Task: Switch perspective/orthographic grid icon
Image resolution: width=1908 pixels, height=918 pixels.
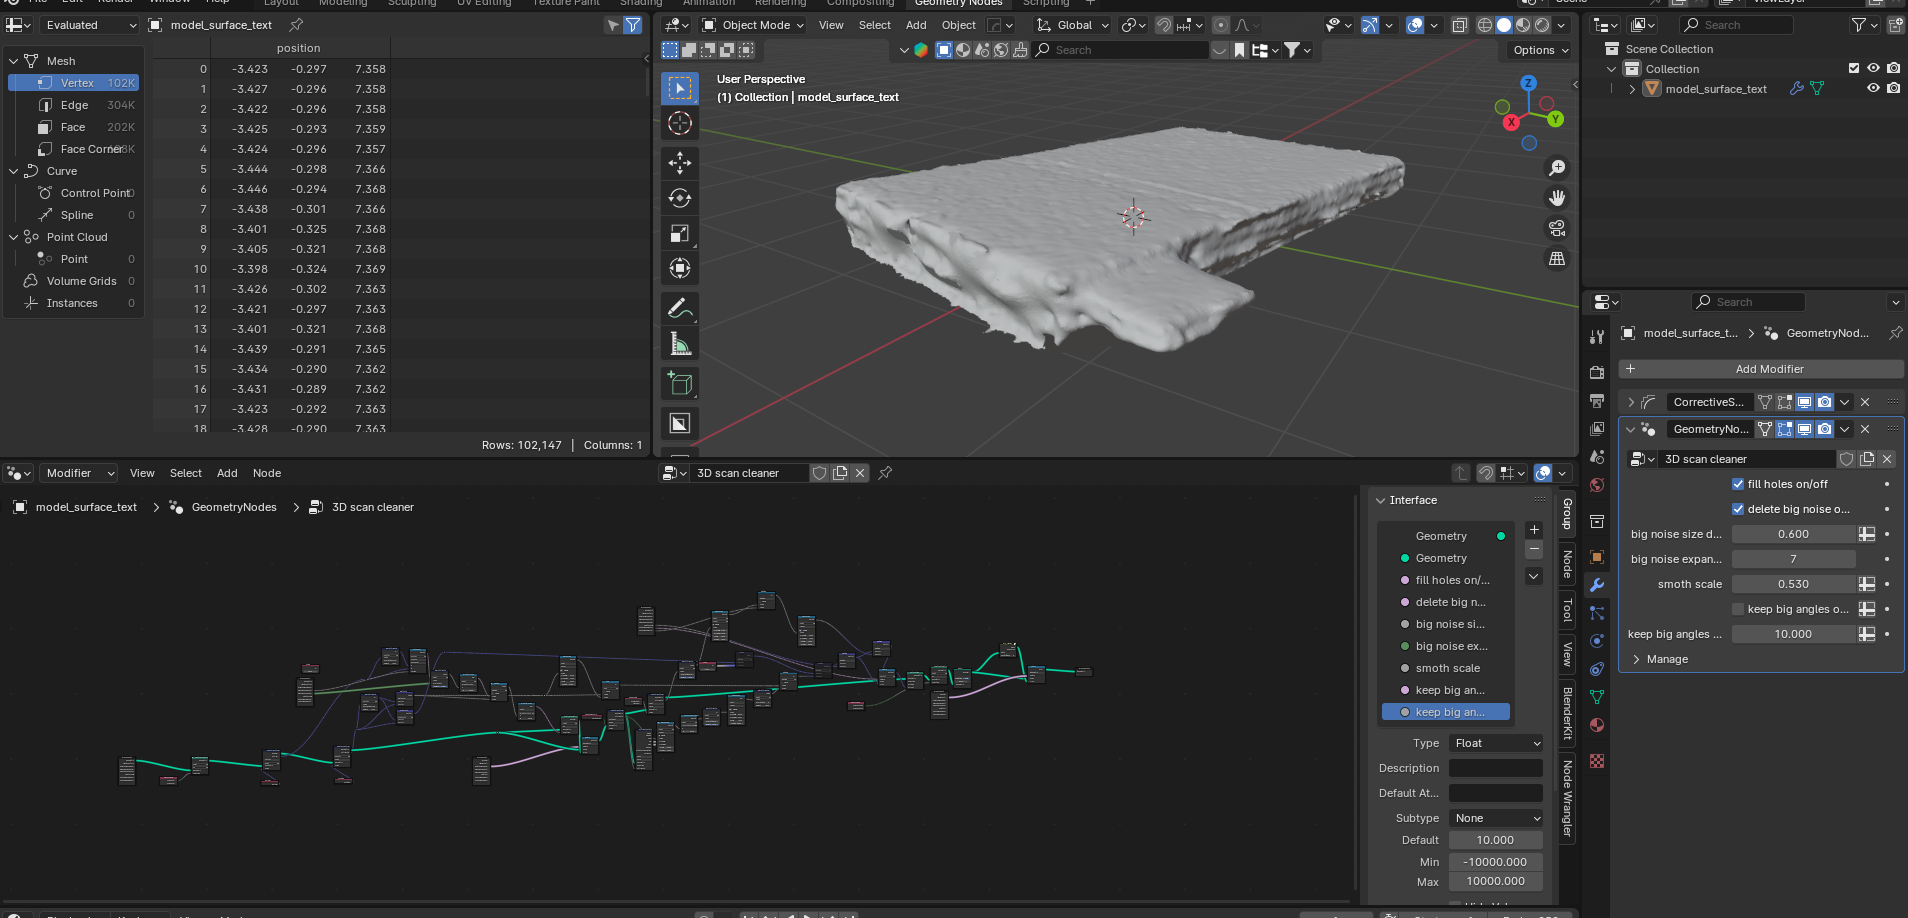Action: click(1557, 258)
